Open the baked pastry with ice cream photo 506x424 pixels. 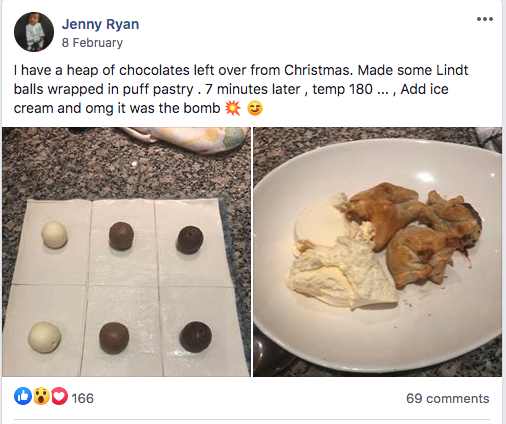[377, 252]
